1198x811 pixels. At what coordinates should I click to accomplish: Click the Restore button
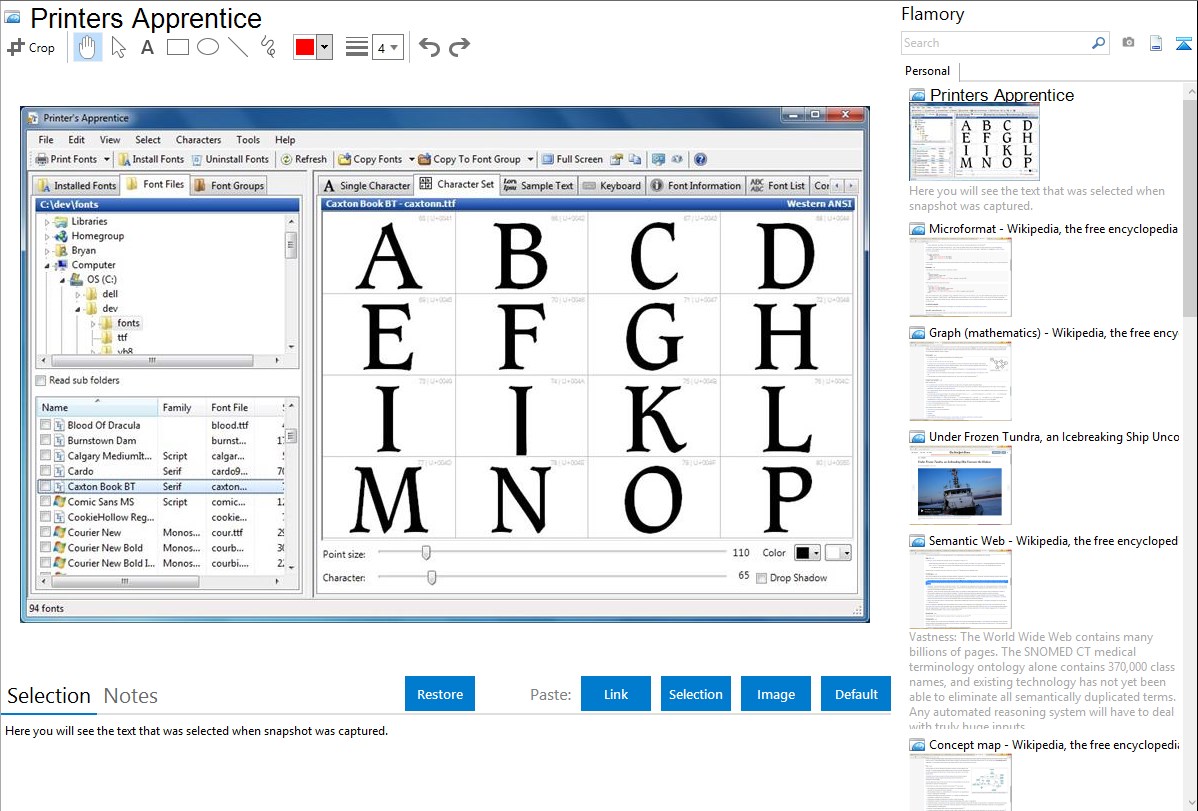pos(440,694)
